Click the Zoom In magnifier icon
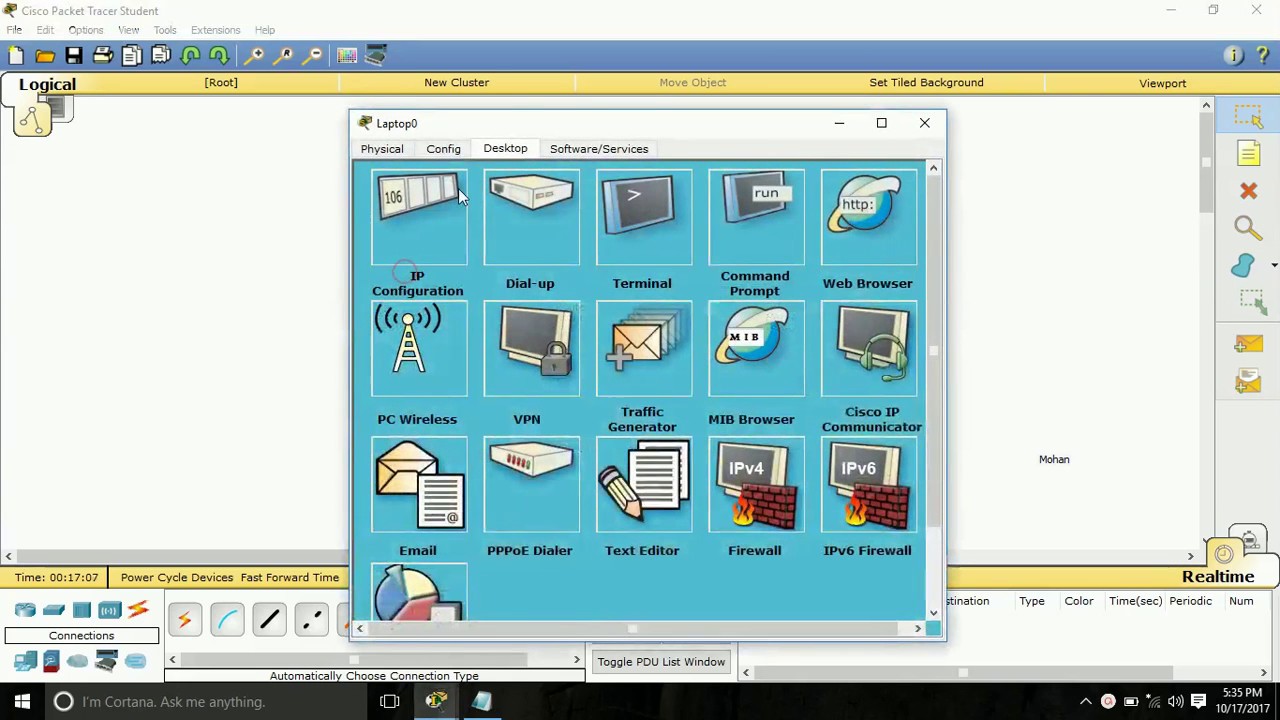The image size is (1280, 720). (x=256, y=56)
